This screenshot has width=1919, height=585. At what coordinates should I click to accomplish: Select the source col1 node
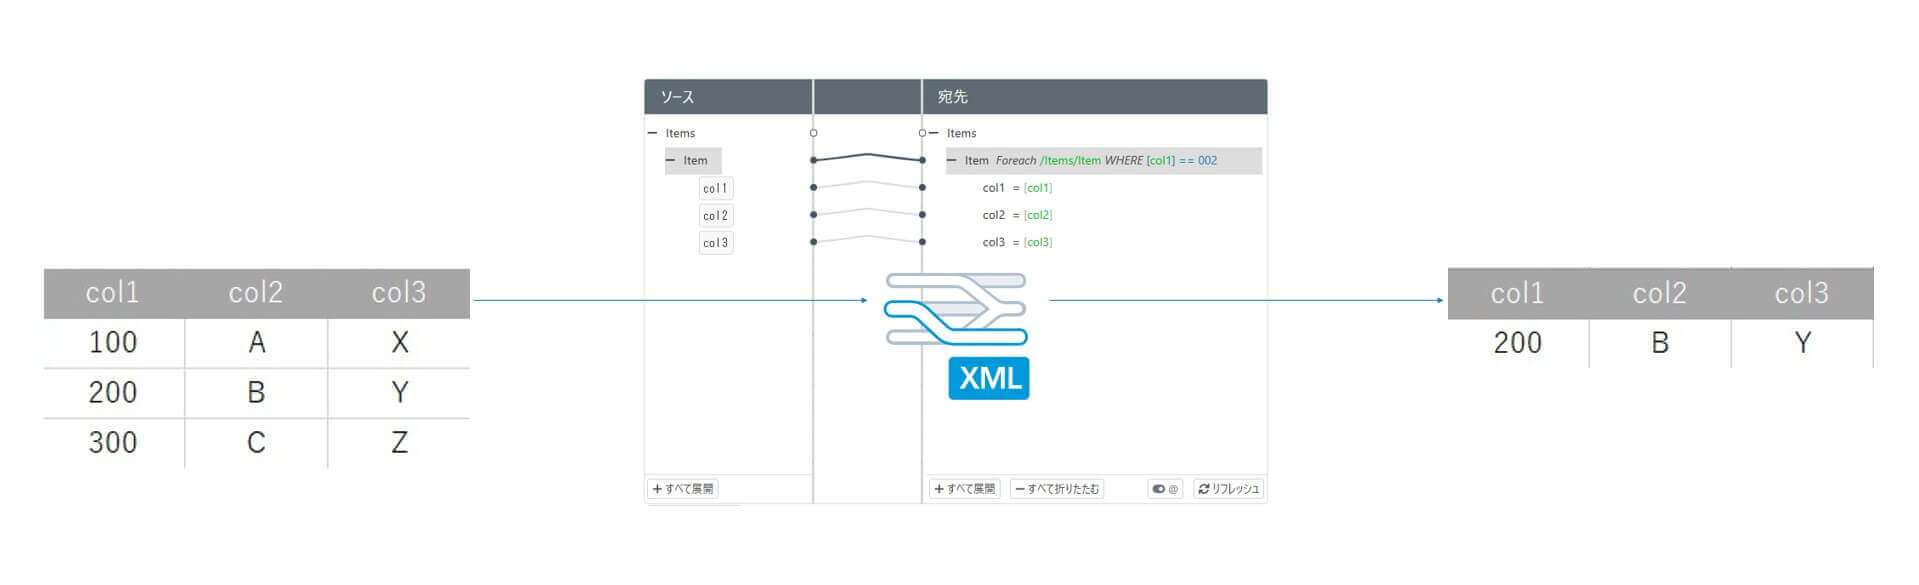point(716,188)
